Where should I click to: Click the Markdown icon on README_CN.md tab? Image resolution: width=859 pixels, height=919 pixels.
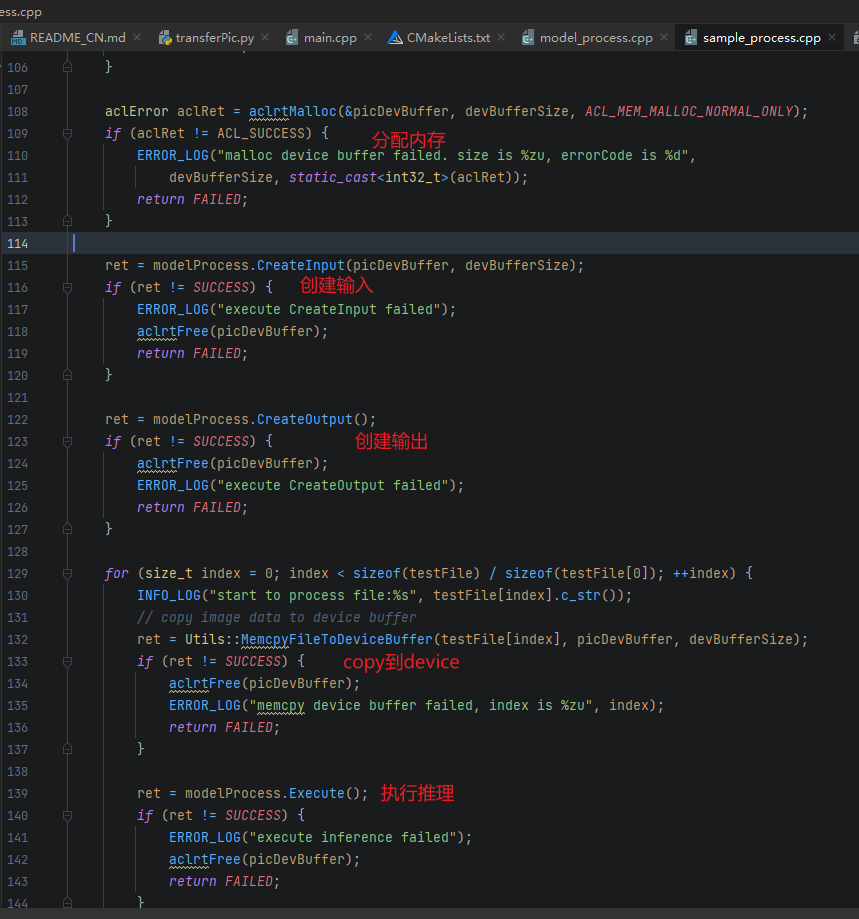[x=18, y=38]
